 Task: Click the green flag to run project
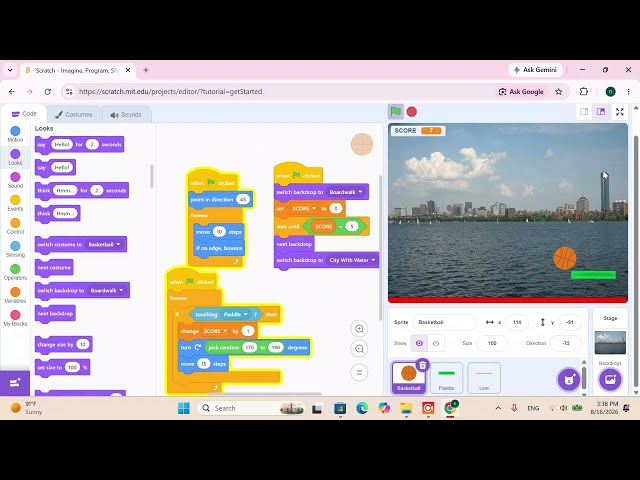pyautogui.click(x=396, y=111)
